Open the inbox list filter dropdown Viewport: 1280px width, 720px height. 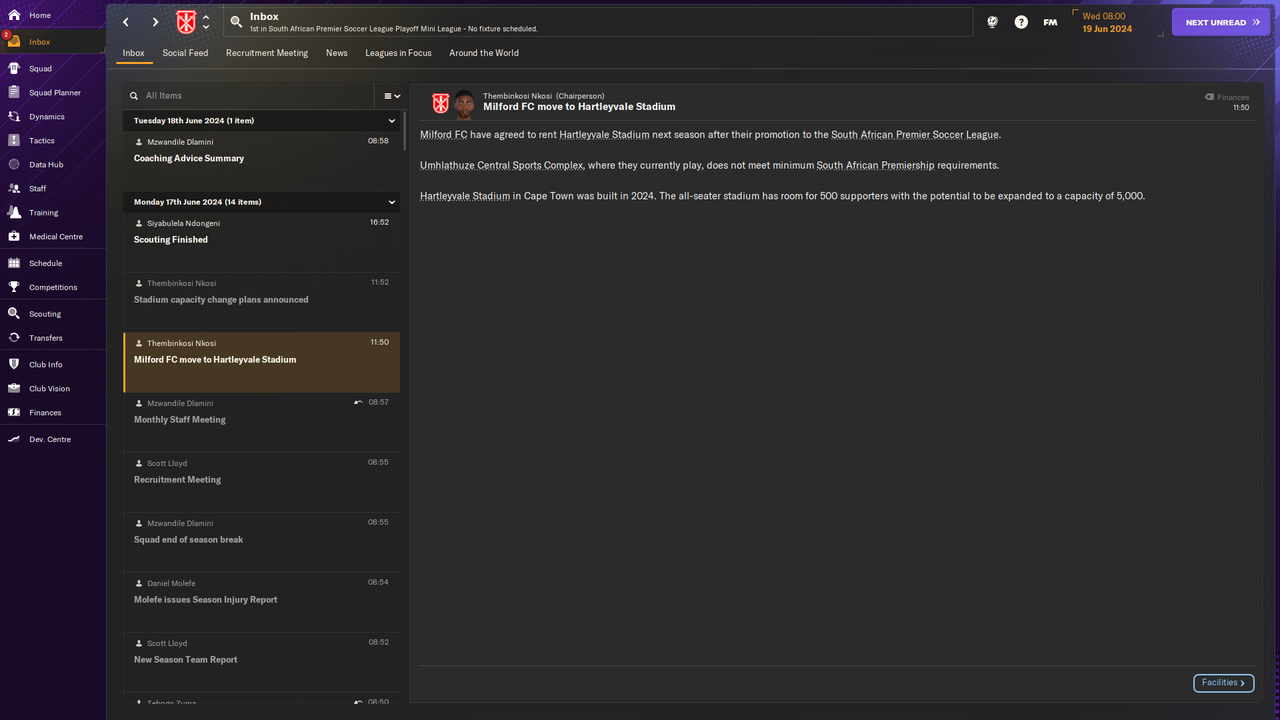392,96
